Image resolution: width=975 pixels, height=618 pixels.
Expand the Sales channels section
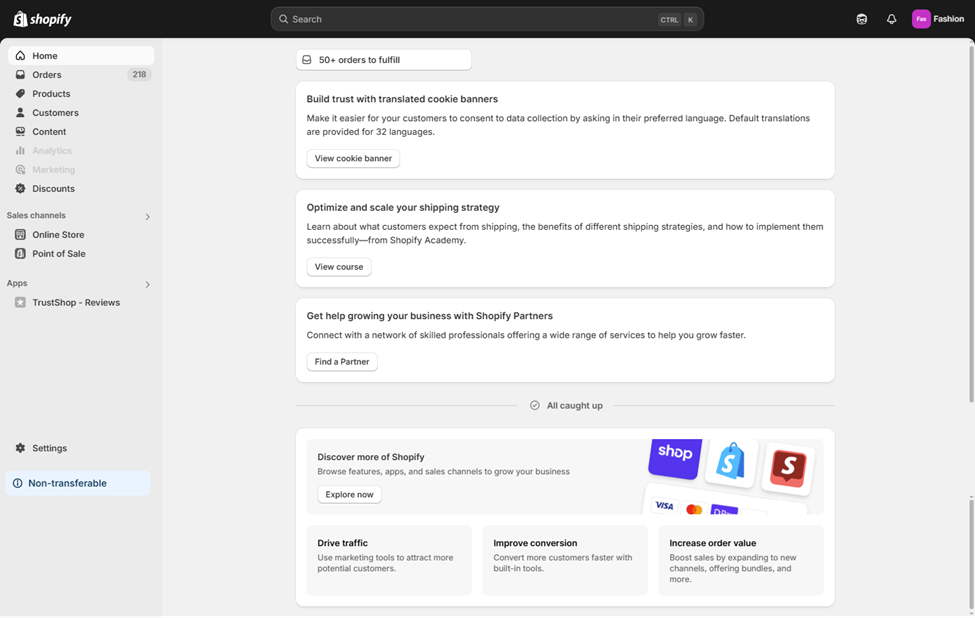tap(147, 216)
